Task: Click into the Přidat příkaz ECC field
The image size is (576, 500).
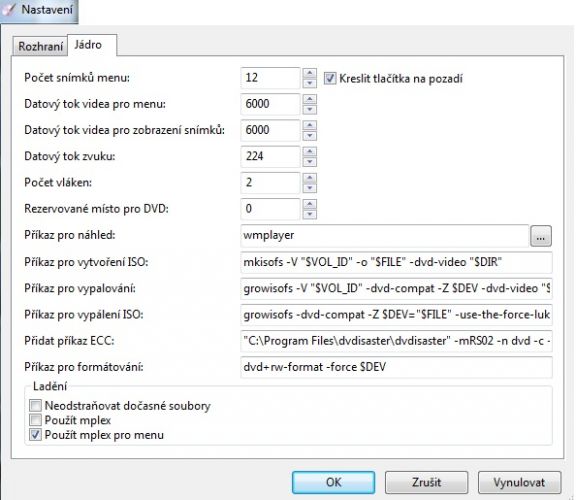Action: point(396,341)
